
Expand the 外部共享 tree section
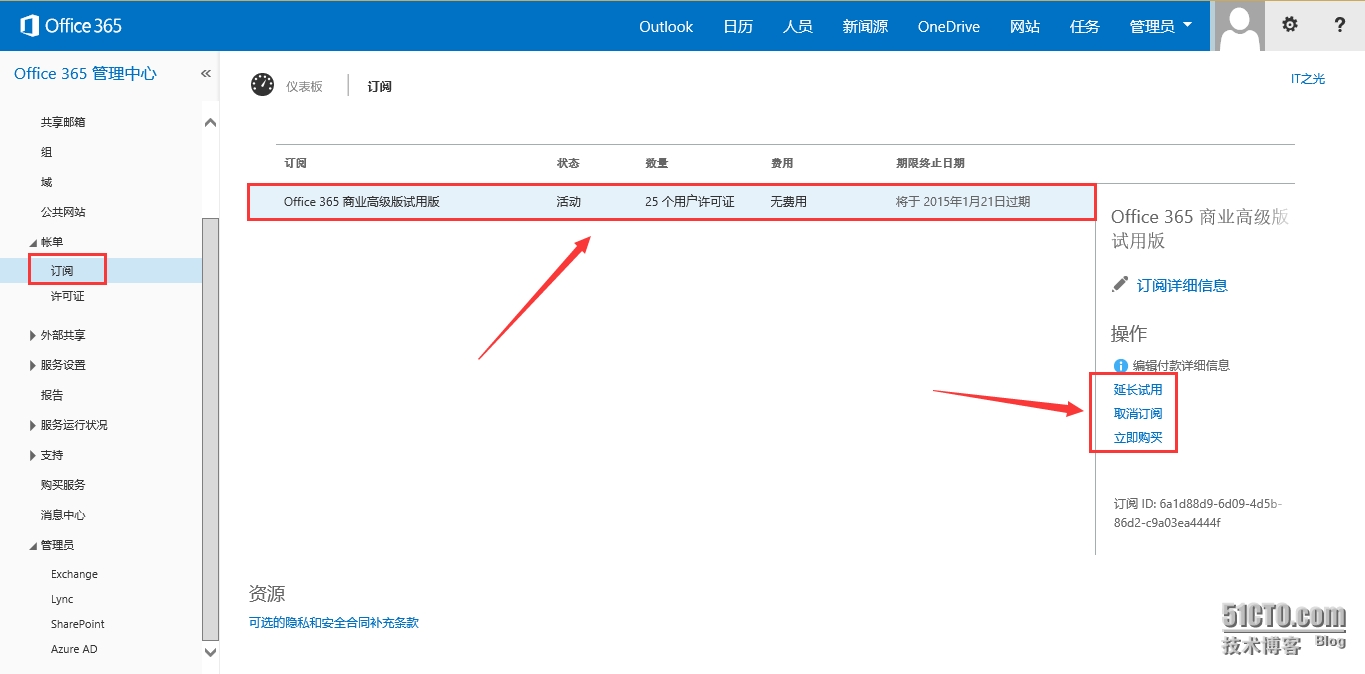pos(33,335)
